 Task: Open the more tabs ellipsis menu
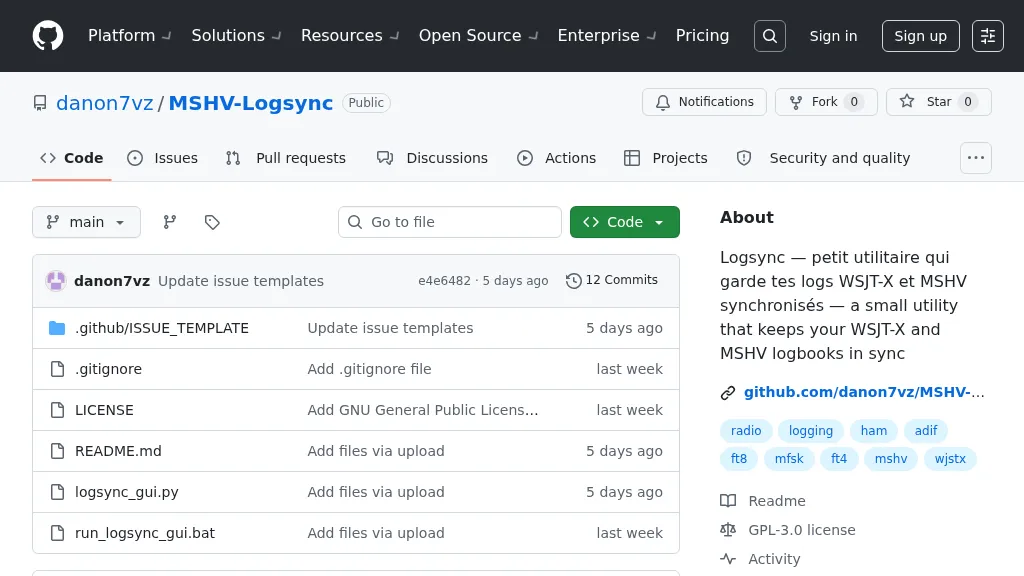pos(976,158)
